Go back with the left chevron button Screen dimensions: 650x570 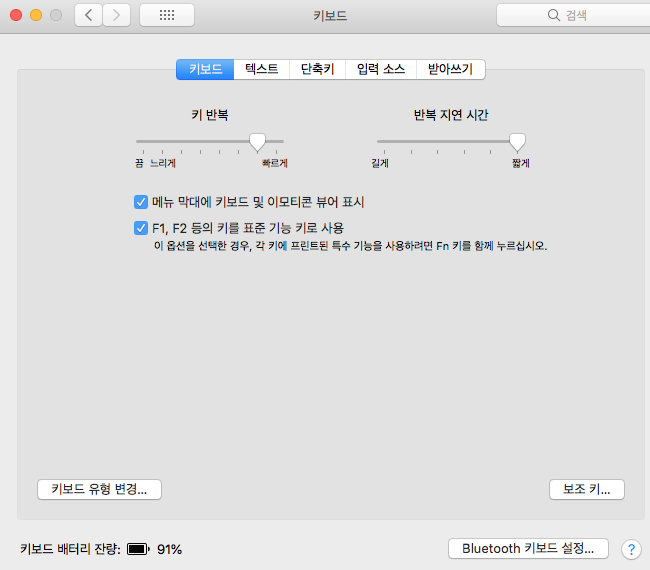[88, 15]
